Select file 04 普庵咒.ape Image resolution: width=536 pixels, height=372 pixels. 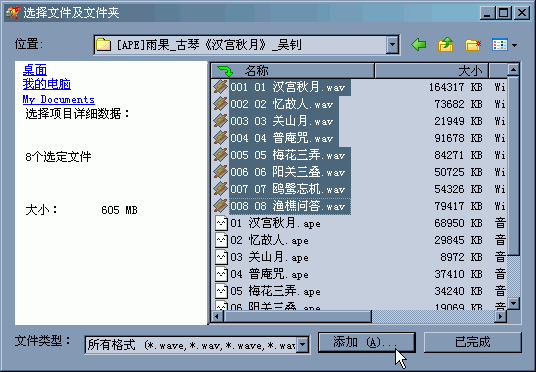(269, 274)
